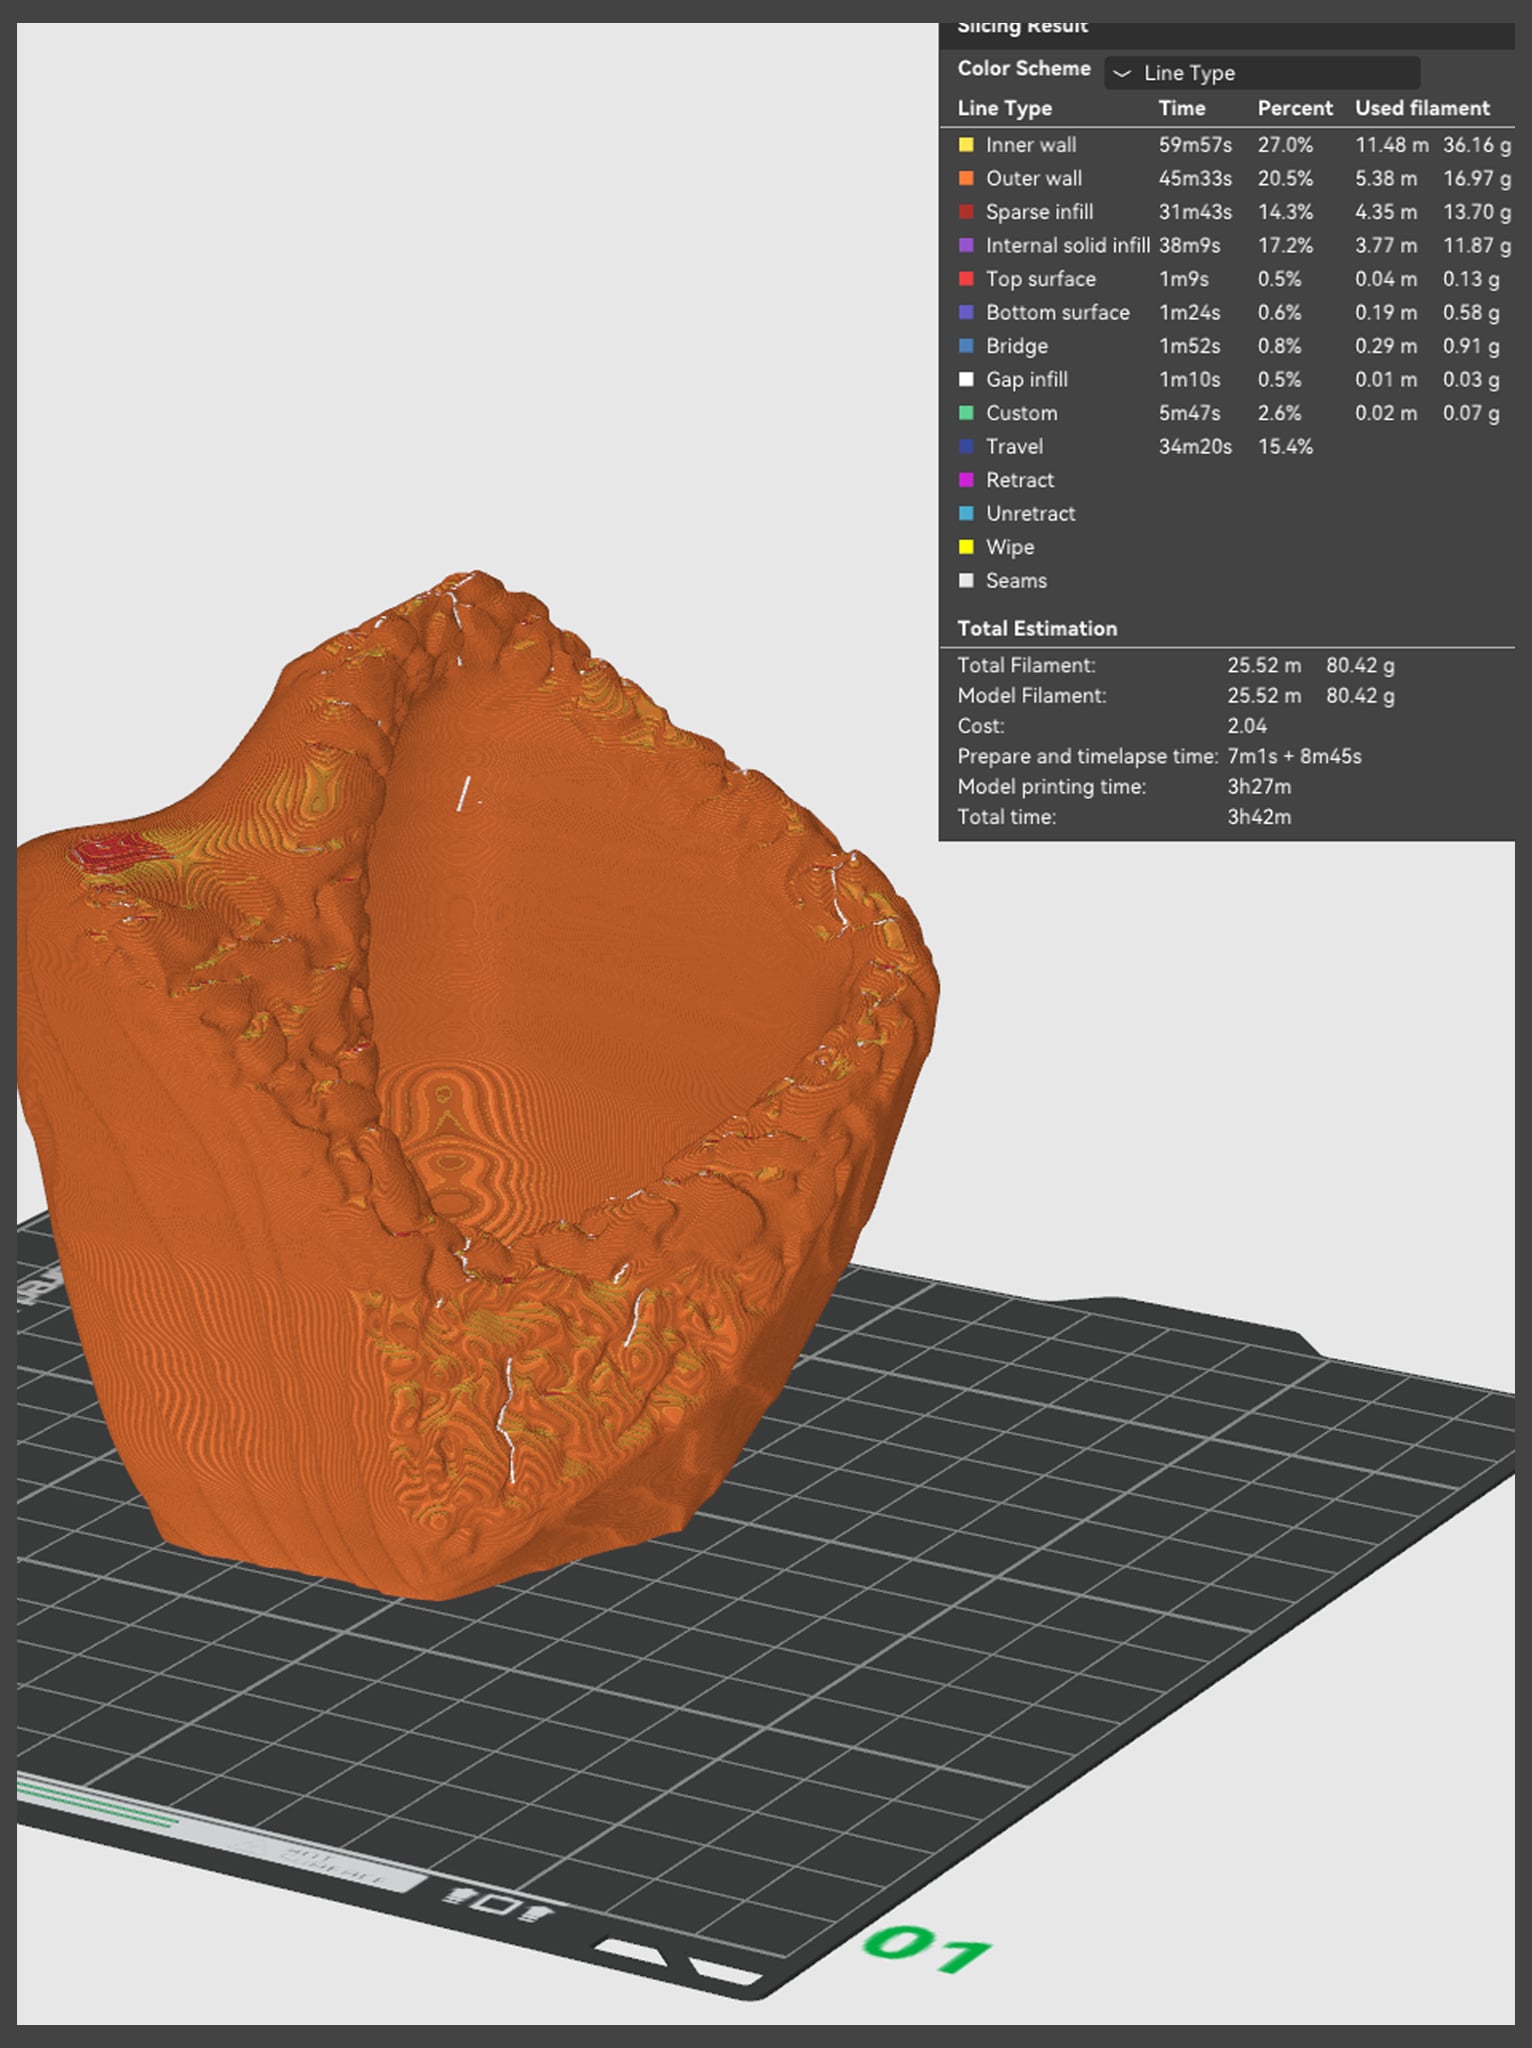Toggle Outer wall orange color swatch
The height and width of the screenshot is (2048, 1532).
966,178
